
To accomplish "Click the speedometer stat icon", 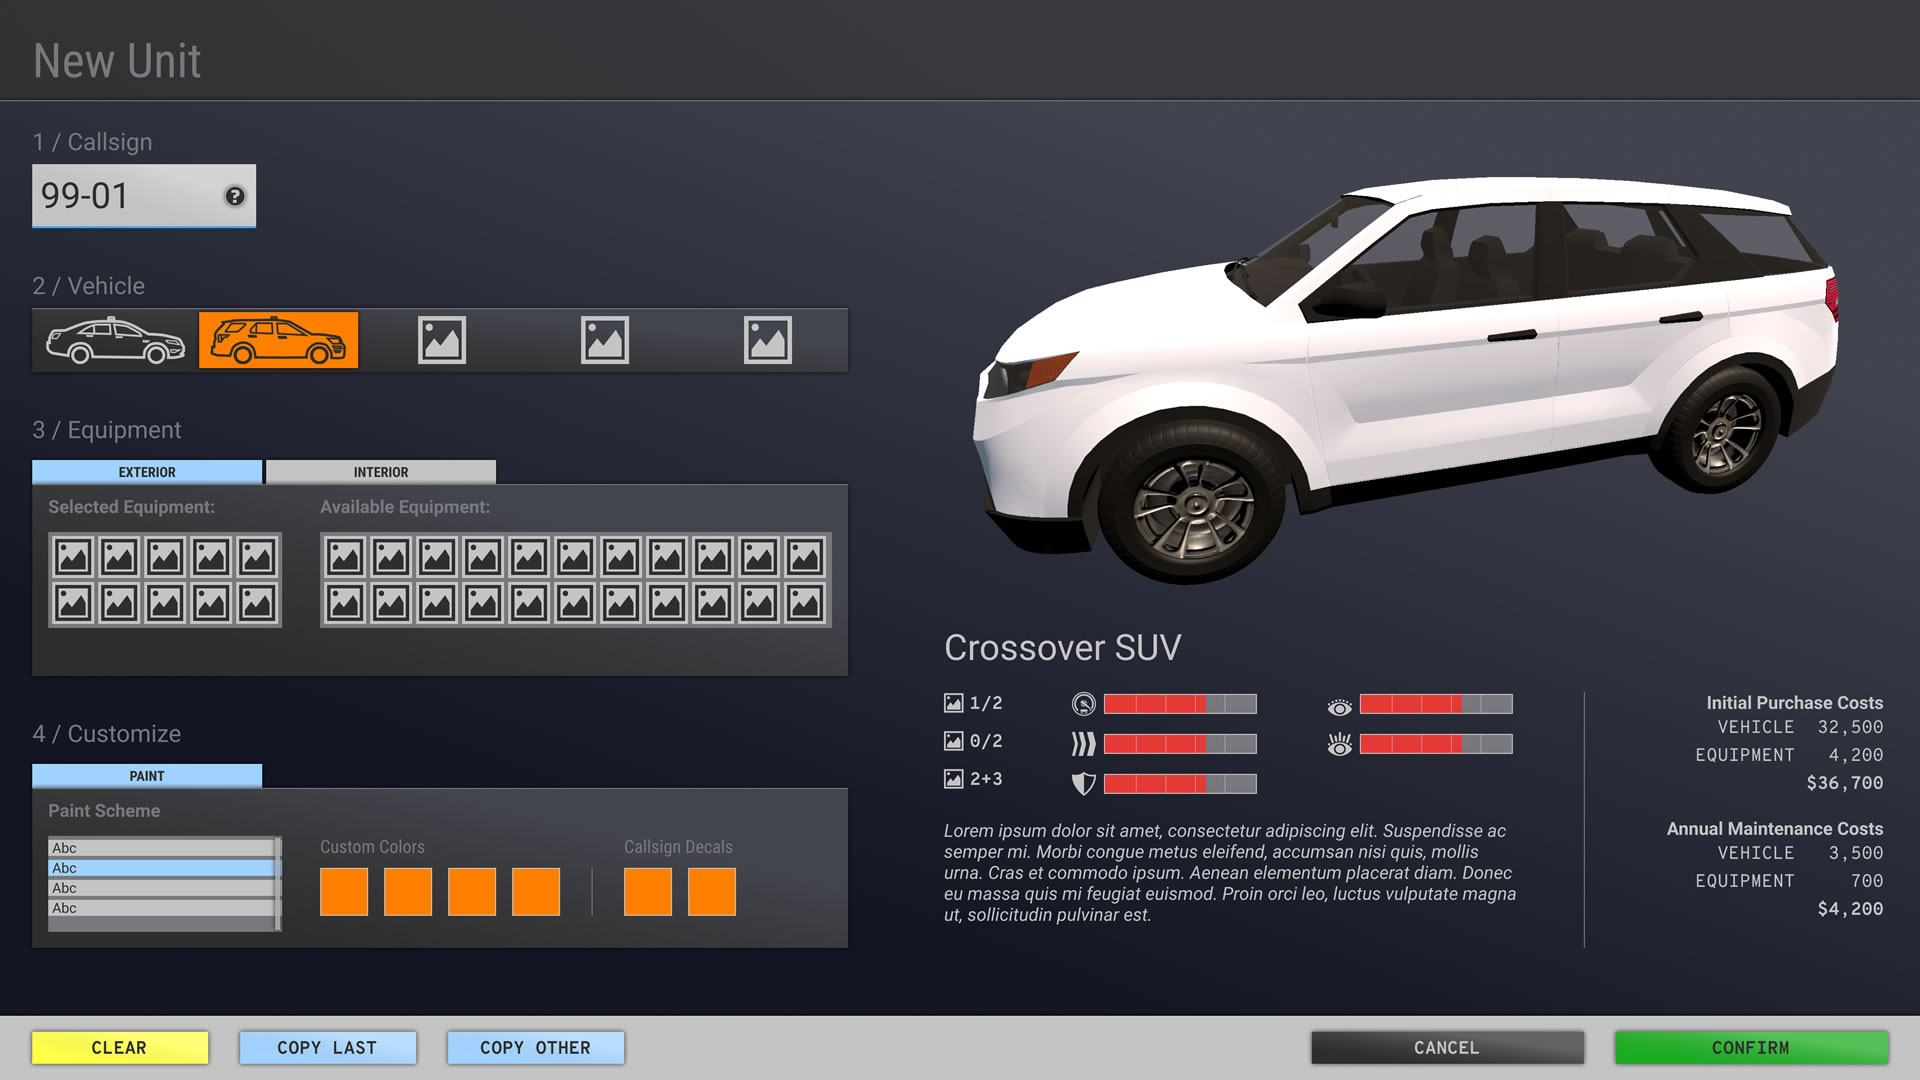I will (1083, 704).
